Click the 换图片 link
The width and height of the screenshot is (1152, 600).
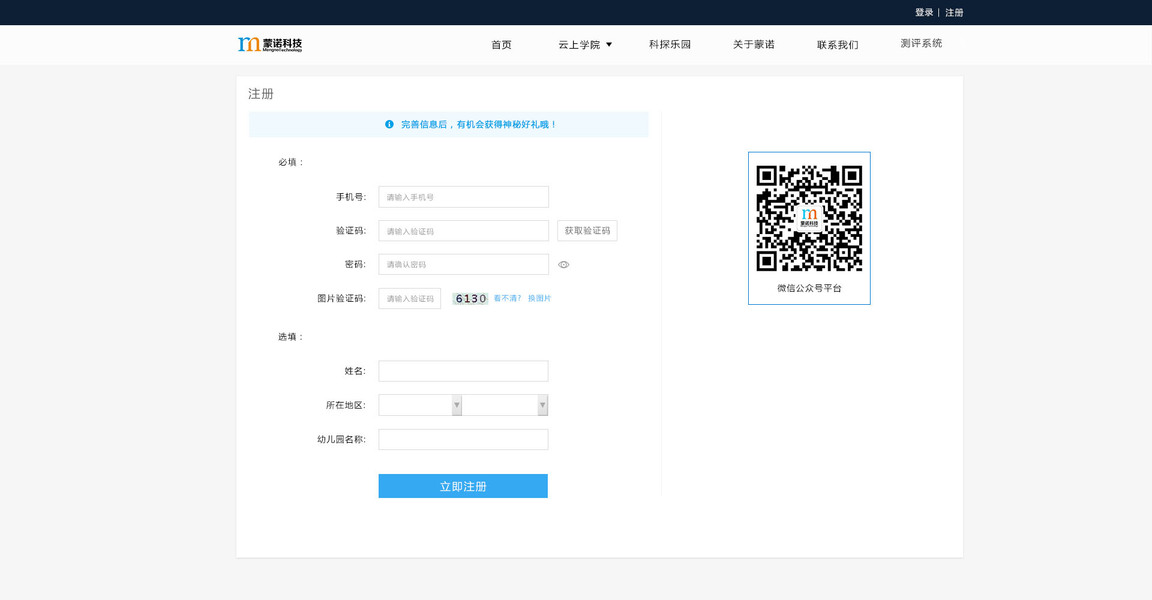click(539, 298)
